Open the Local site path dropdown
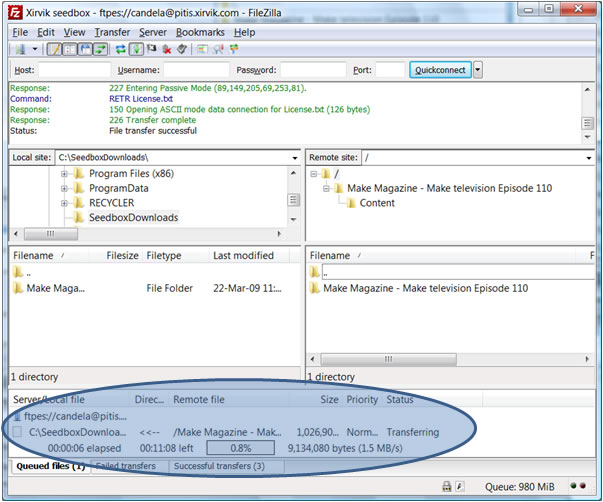Screen dimensions: 603x502 click(294, 158)
